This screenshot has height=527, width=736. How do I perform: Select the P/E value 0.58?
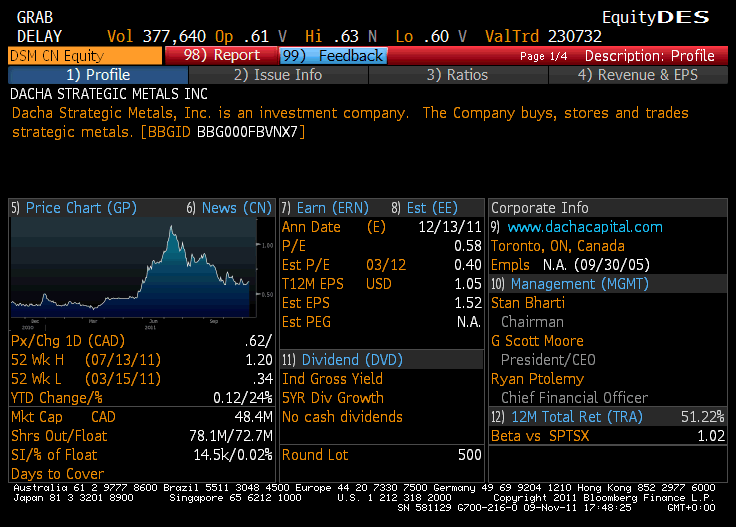468,246
